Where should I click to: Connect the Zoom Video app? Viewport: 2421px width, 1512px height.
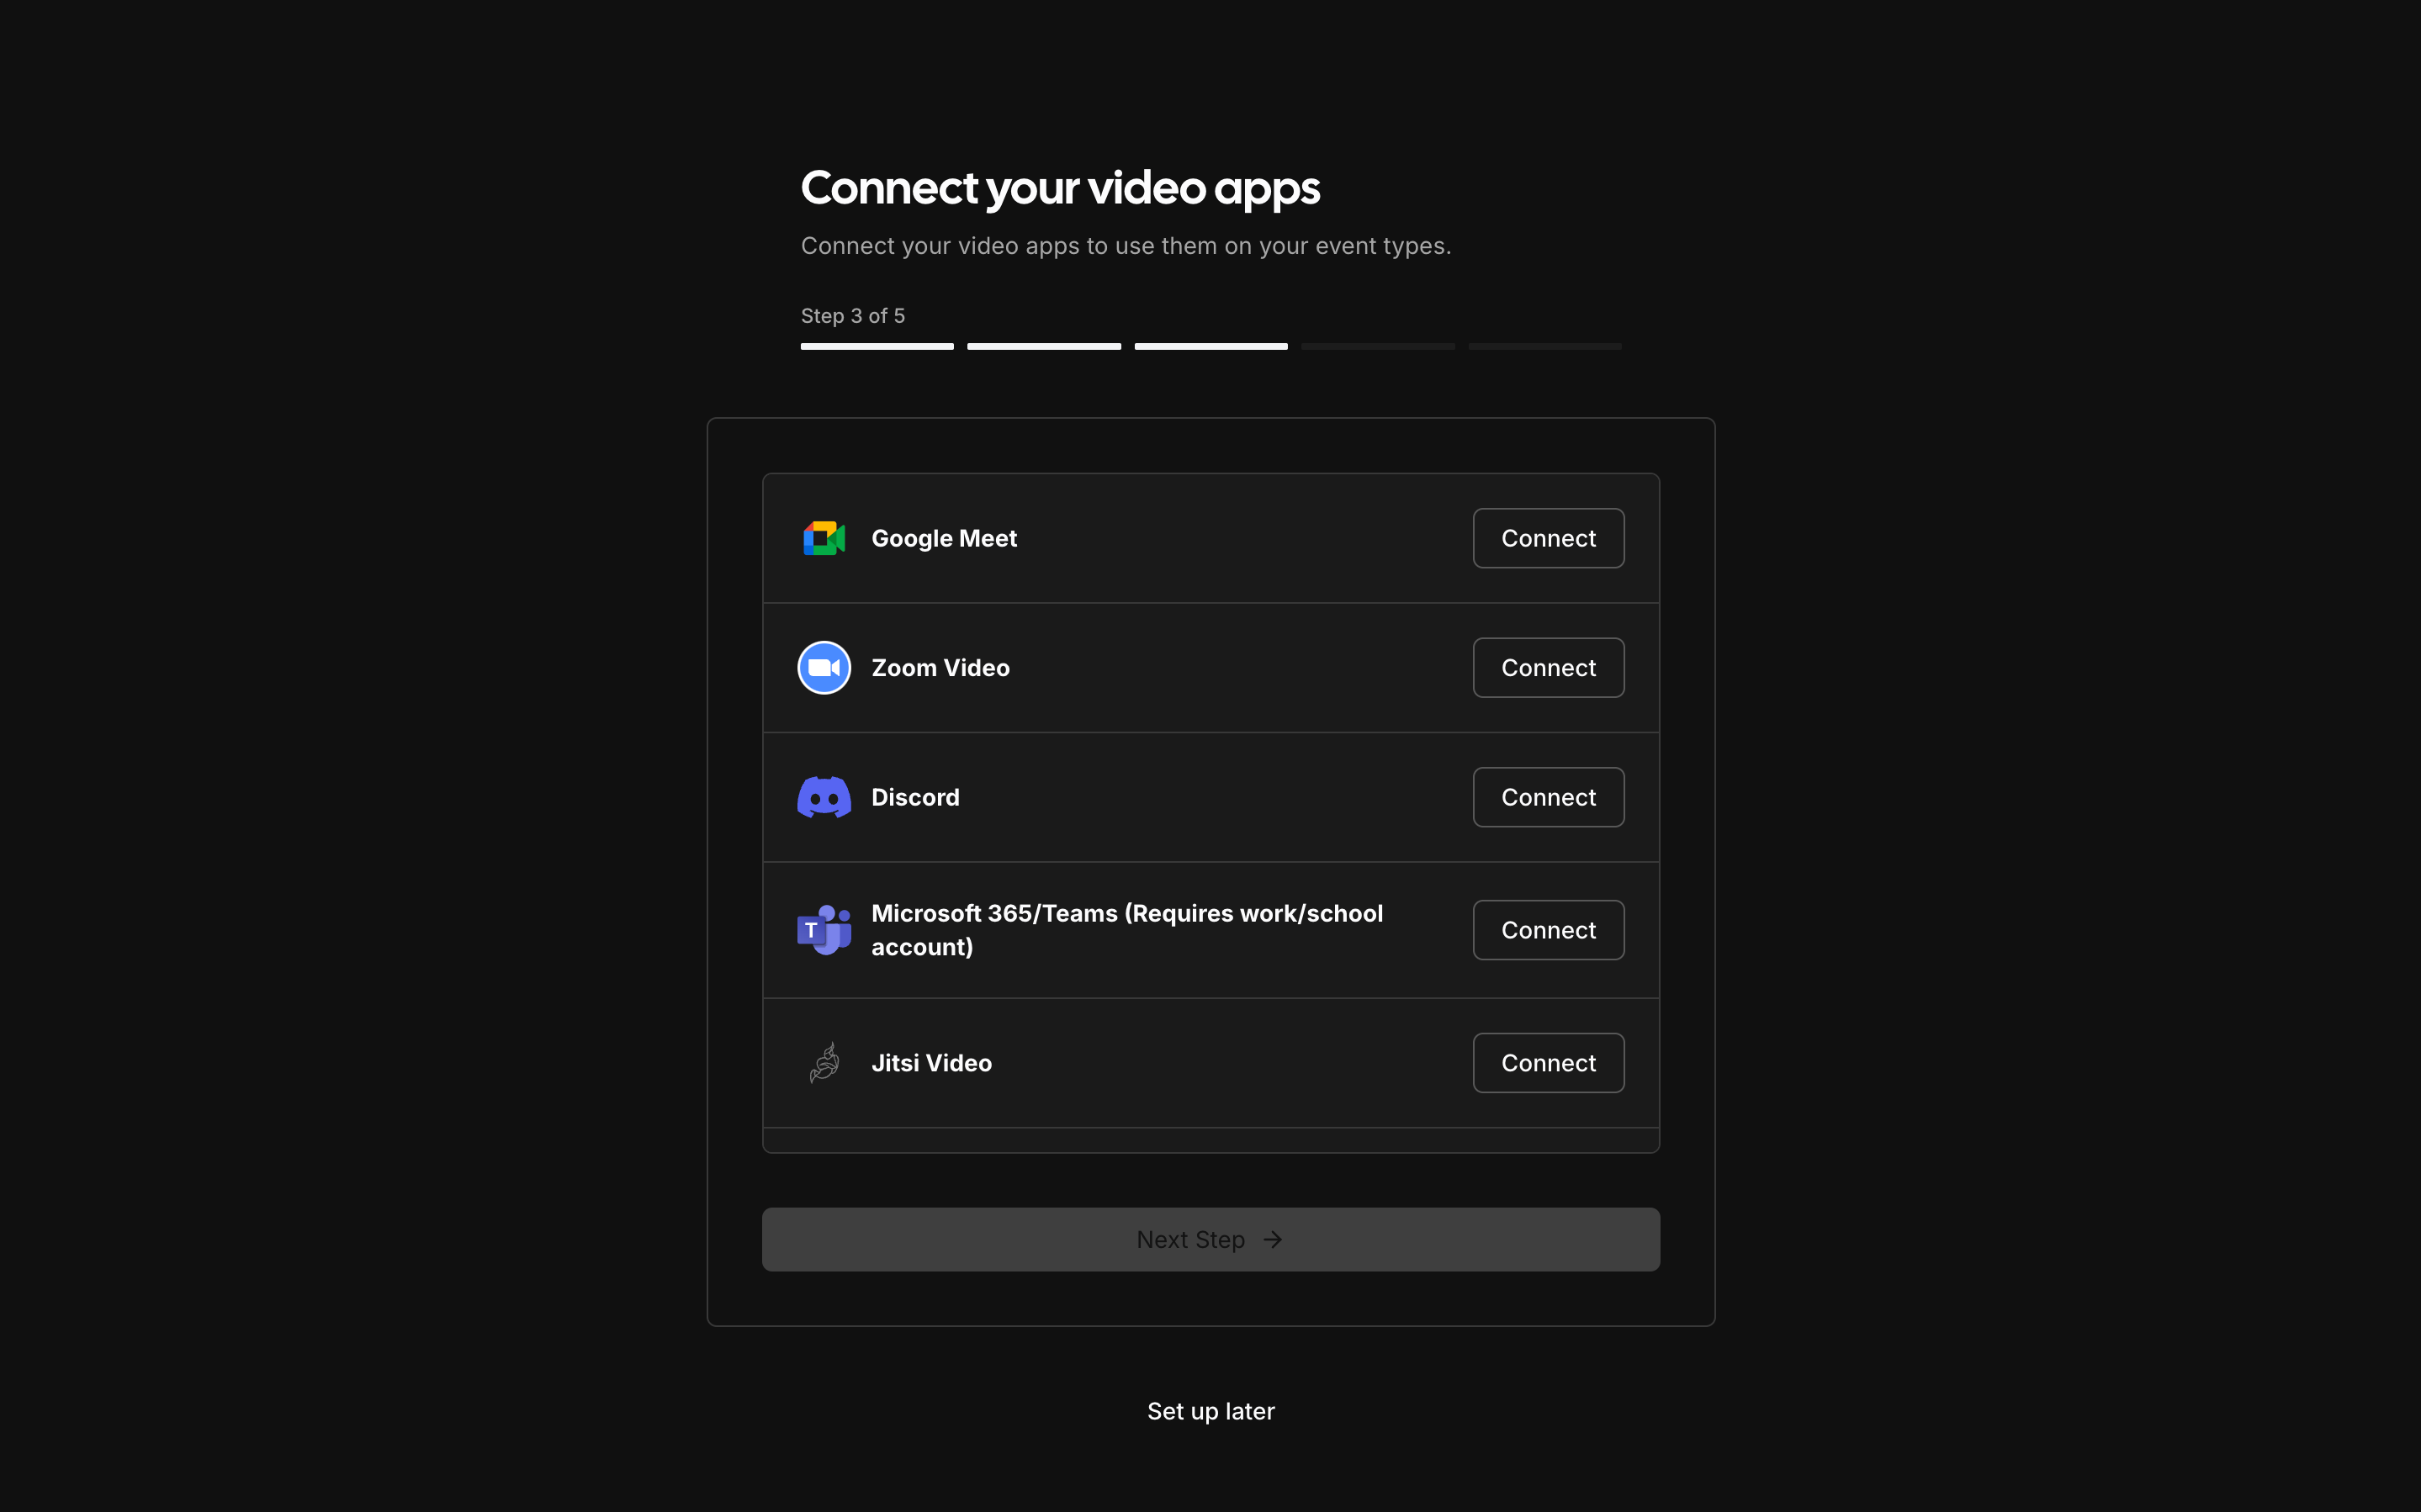point(1547,668)
